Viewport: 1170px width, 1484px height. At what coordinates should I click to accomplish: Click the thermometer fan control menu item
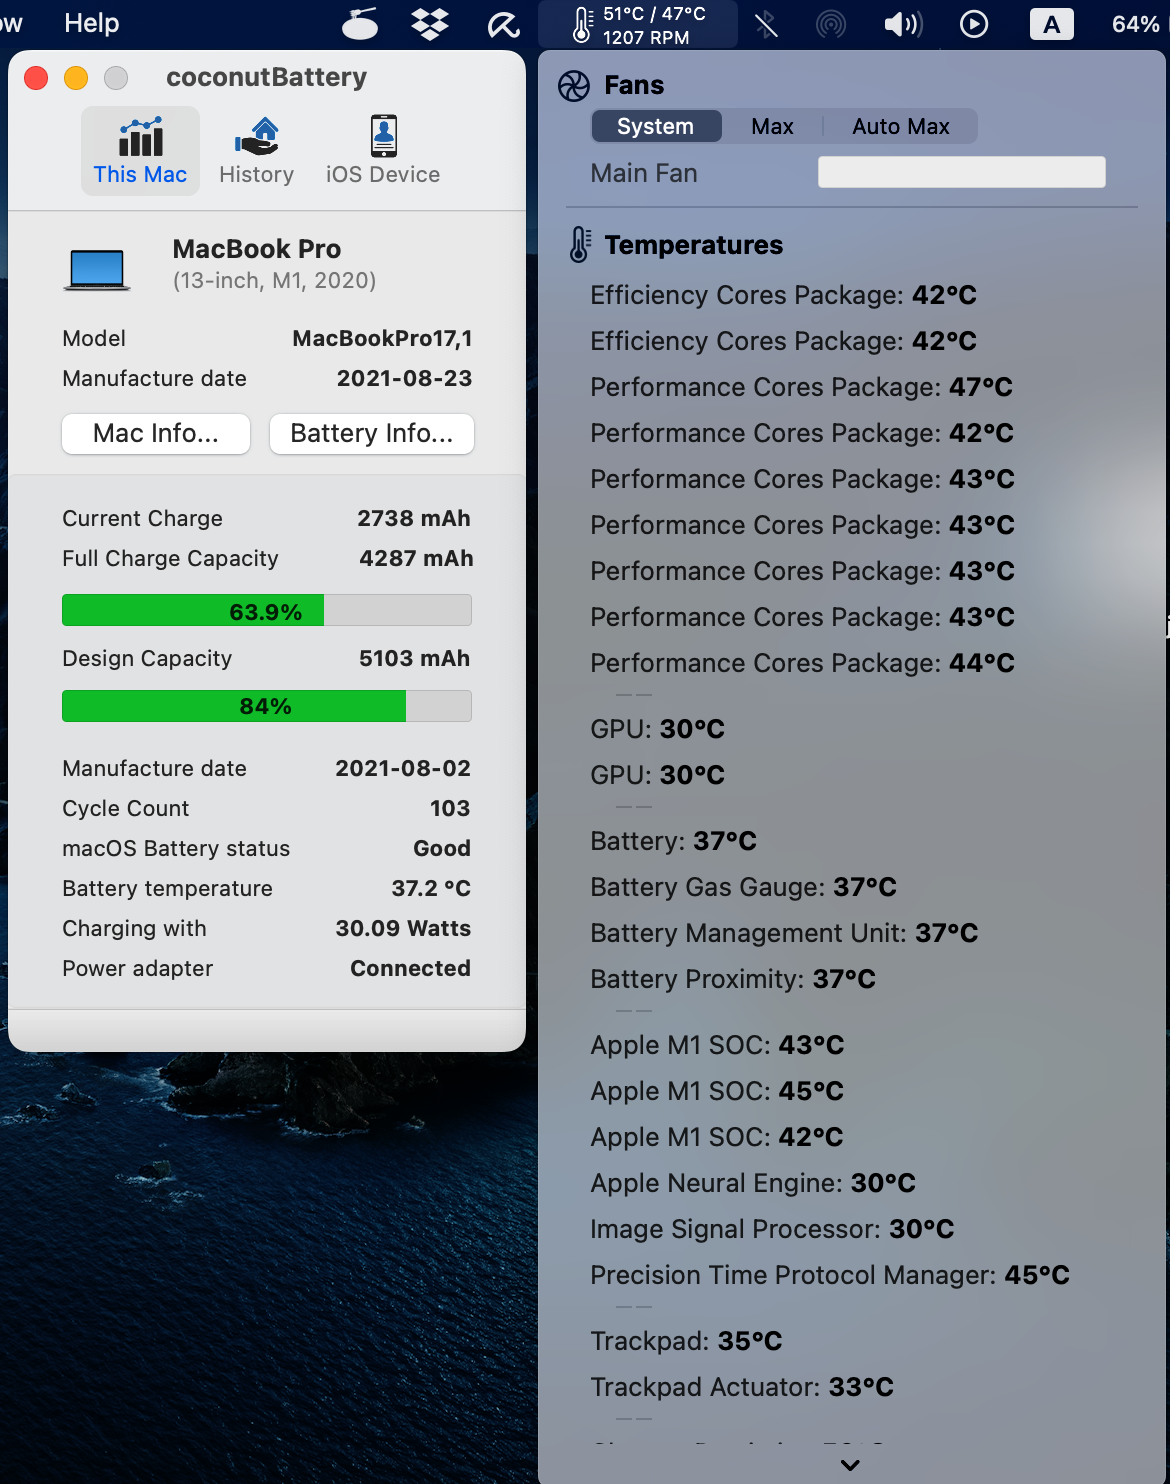click(638, 25)
